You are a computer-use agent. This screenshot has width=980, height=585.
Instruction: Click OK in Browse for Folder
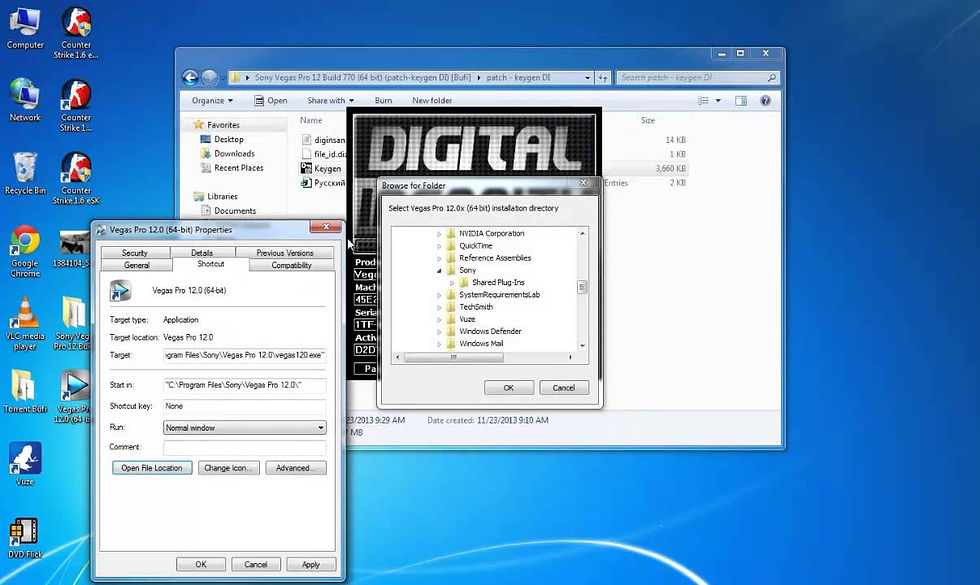(x=509, y=388)
